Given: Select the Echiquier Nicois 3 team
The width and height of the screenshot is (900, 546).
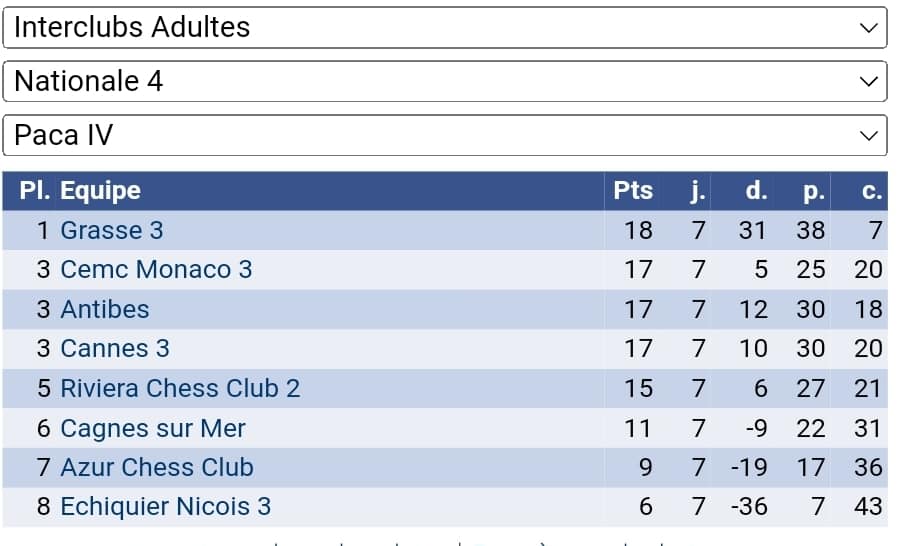Looking at the screenshot, I should 165,506.
